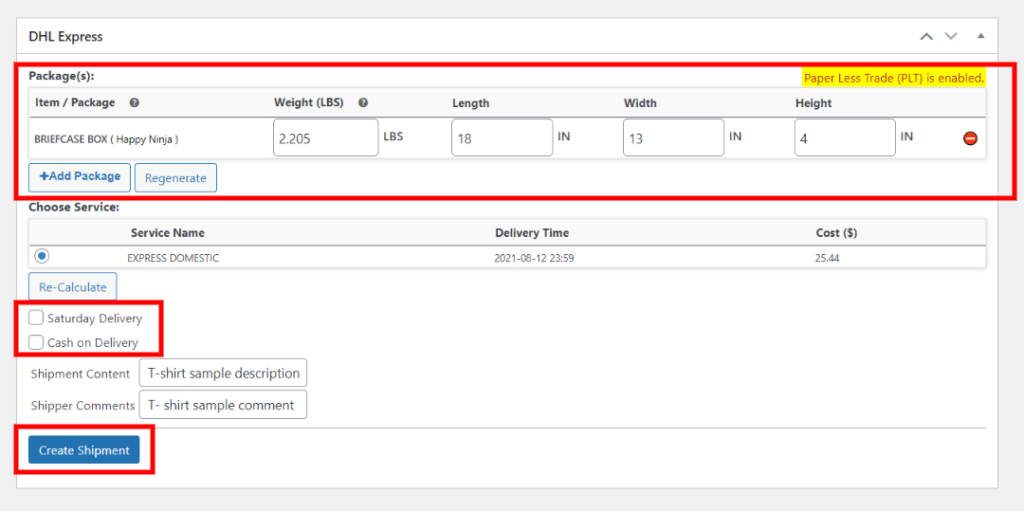The image size is (1024, 511).
Task: Remove the BRIEFCASE BOX package row
Action: click(970, 139)
